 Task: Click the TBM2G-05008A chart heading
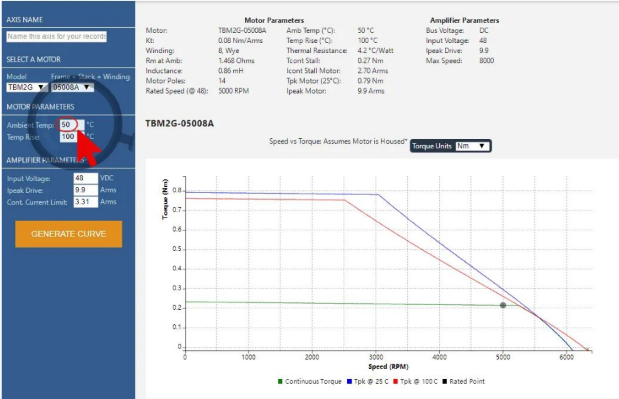pos(180,124)
